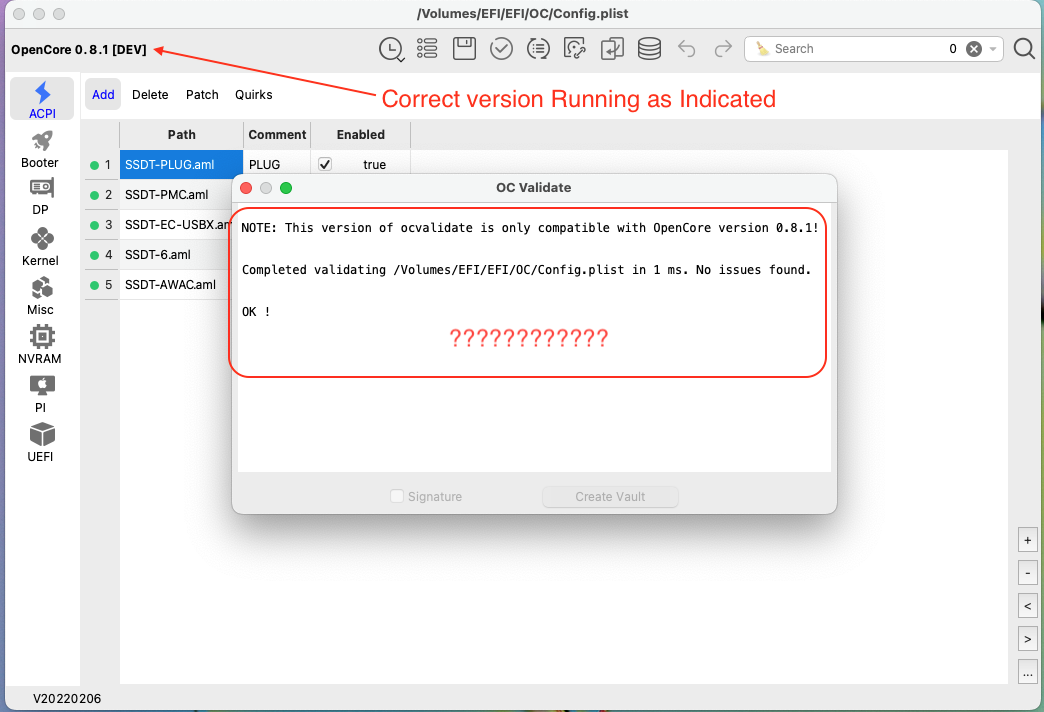The image size is (1044, 712).
Task: Switch to the Patch tab
Action: click(202, 94)
